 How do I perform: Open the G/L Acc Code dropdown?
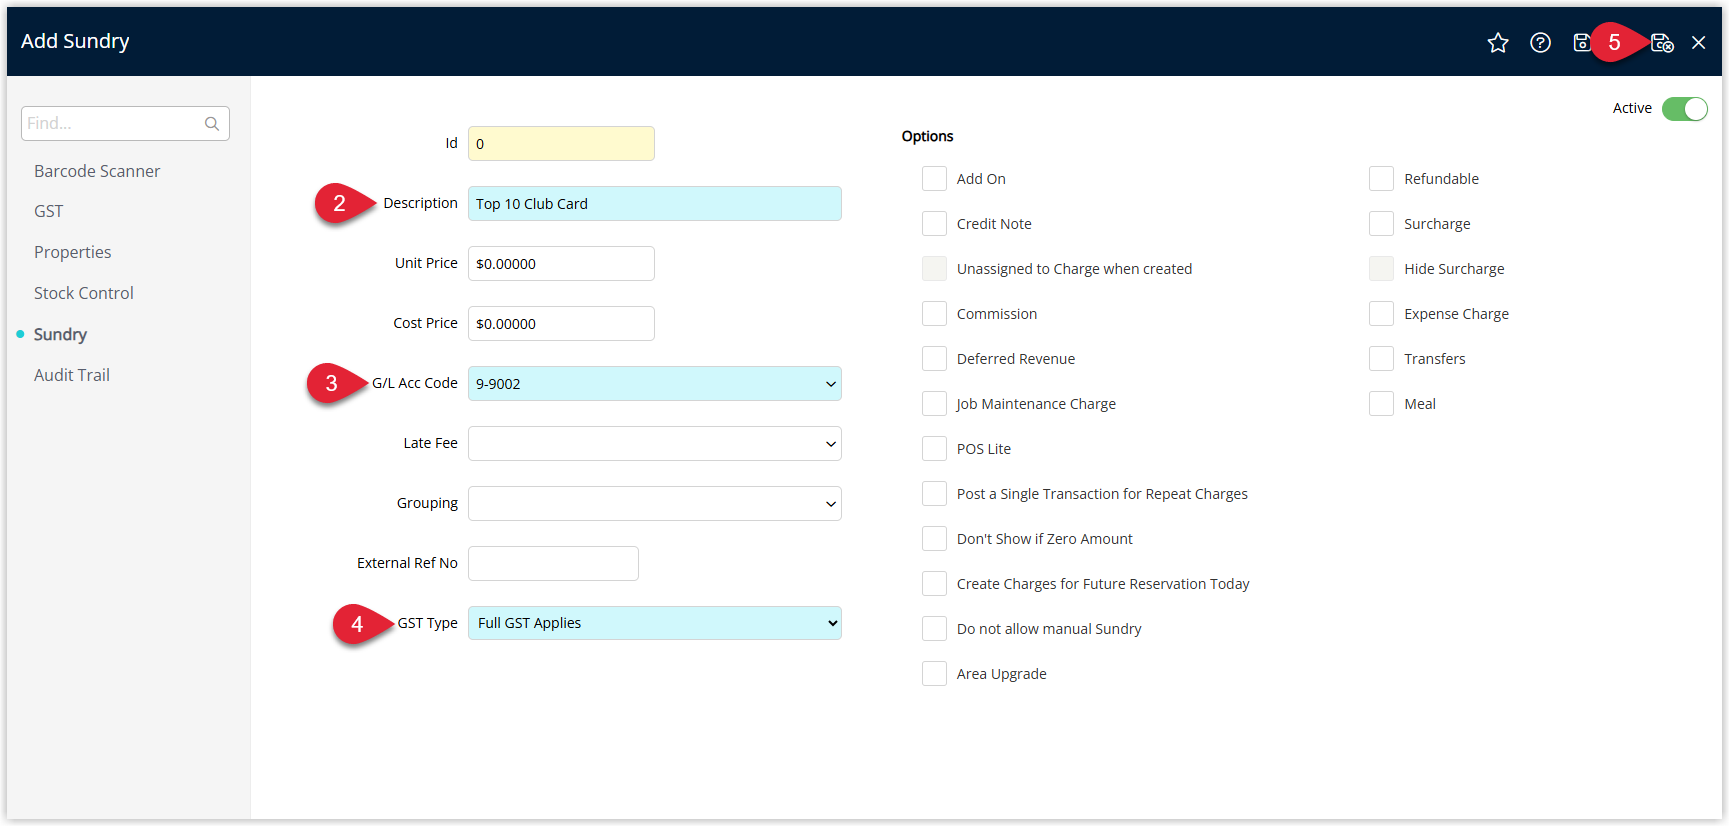tap(654, 384)
